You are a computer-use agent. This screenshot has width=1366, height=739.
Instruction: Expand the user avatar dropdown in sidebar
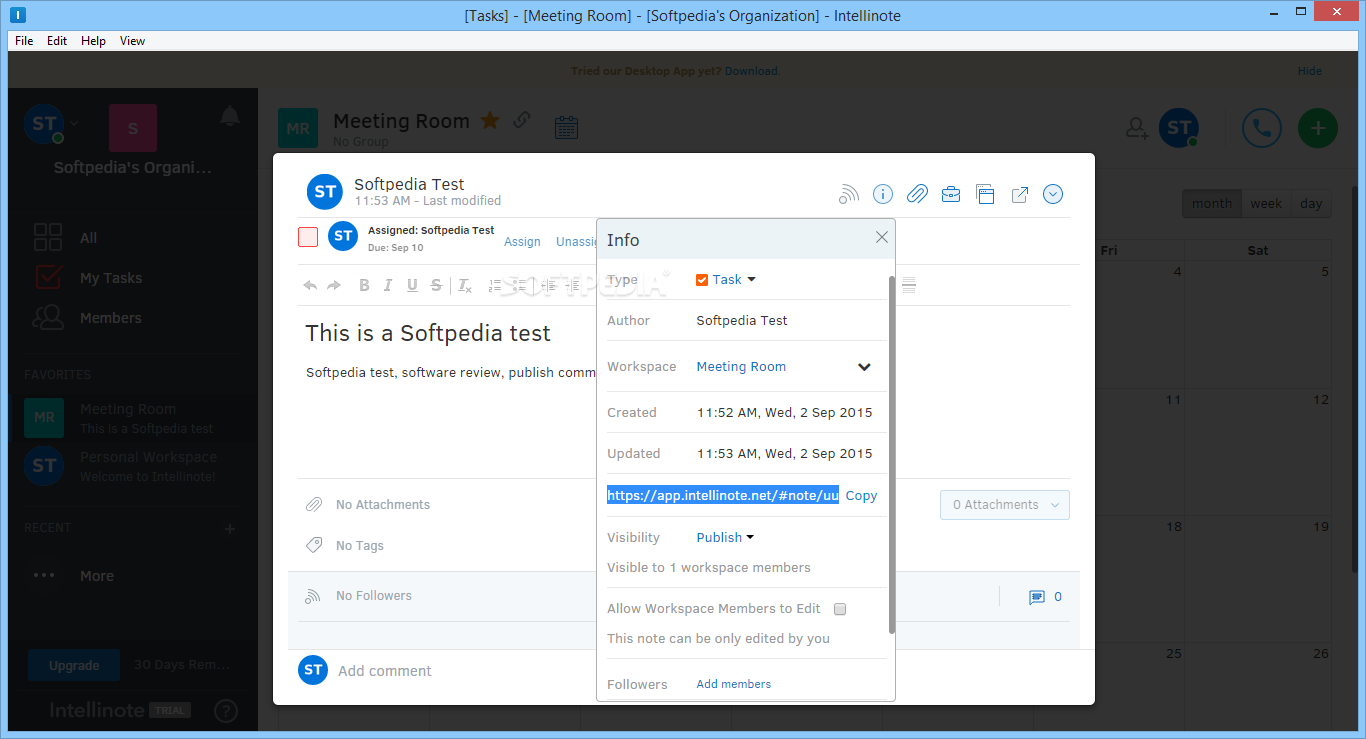coord(74,123)
